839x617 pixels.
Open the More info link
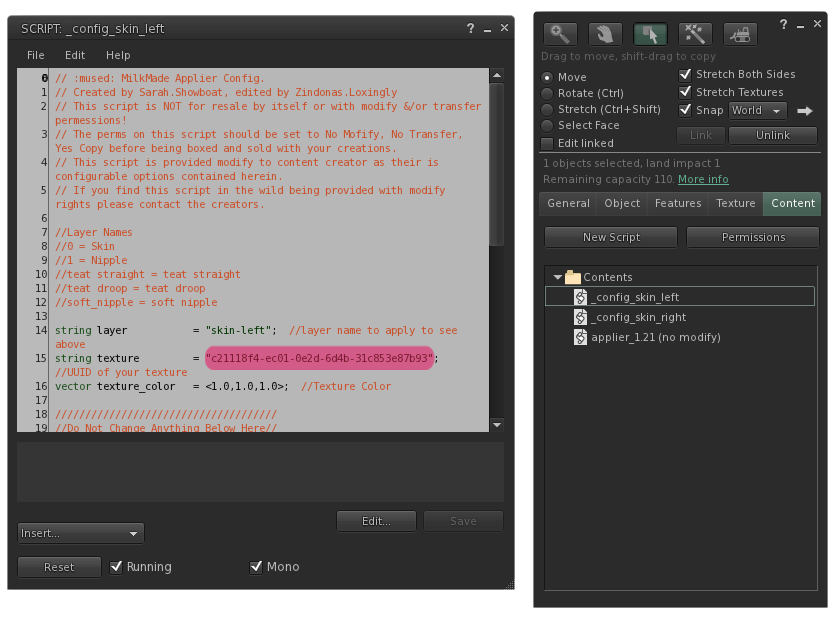[703, 179]
